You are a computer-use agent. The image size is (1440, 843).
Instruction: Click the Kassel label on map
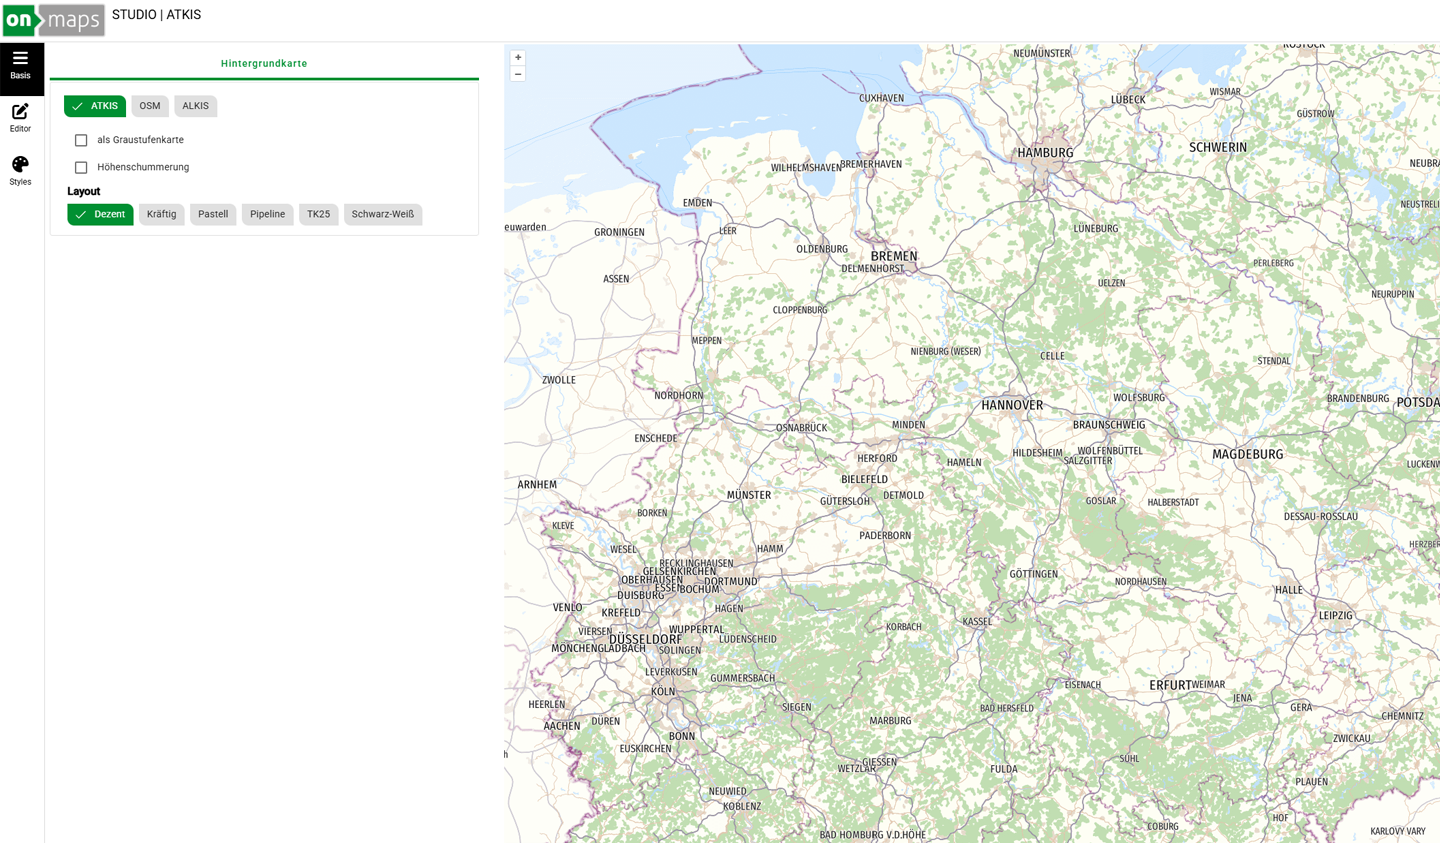tap(977, 621)
